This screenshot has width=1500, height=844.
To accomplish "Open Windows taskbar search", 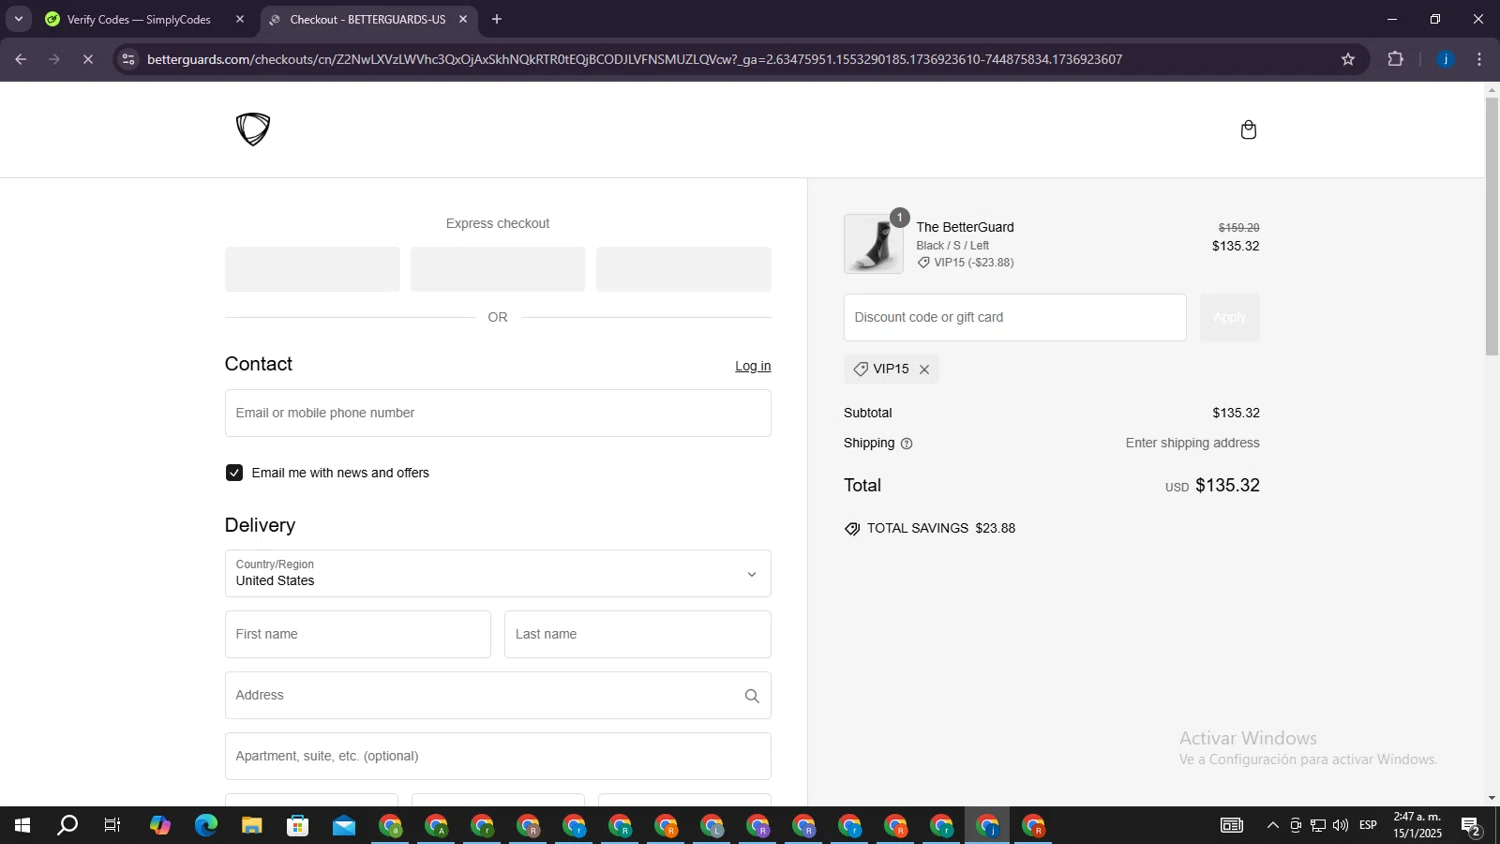I will pos(67,826).
